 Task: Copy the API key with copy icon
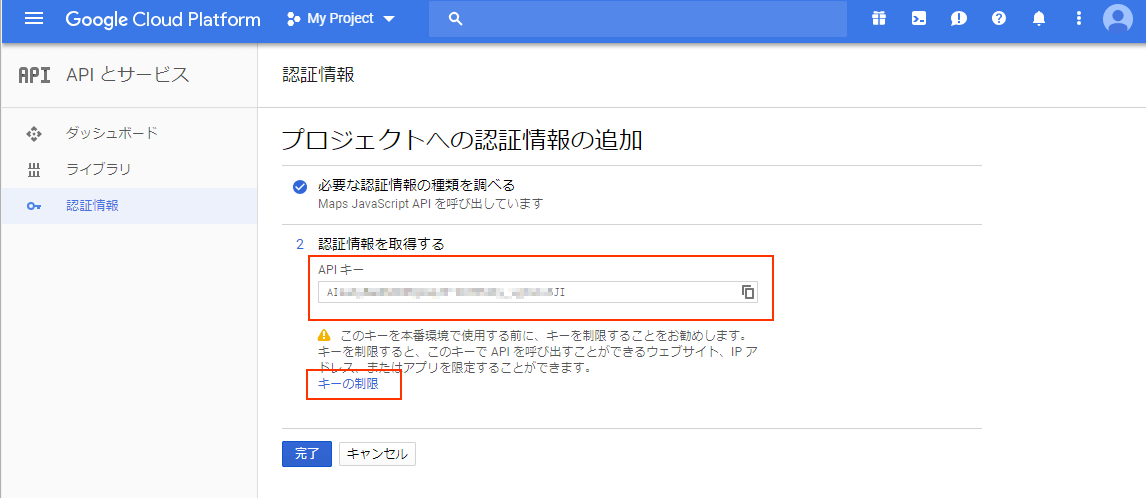pos(748,292)
